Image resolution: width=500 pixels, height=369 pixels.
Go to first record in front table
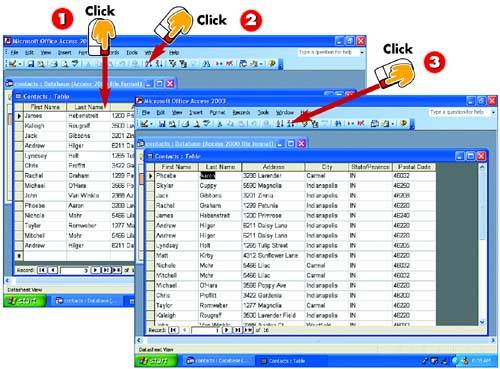(173, 330)
